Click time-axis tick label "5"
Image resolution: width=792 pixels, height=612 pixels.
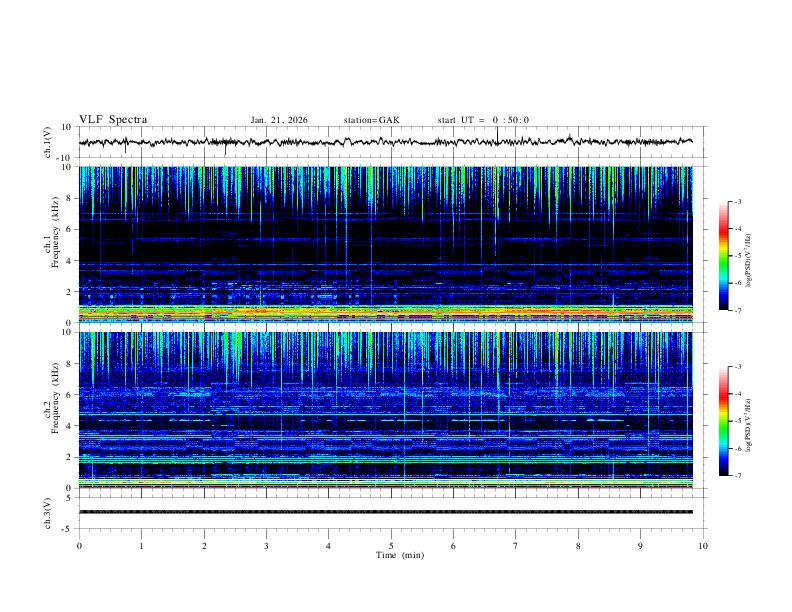391,546
